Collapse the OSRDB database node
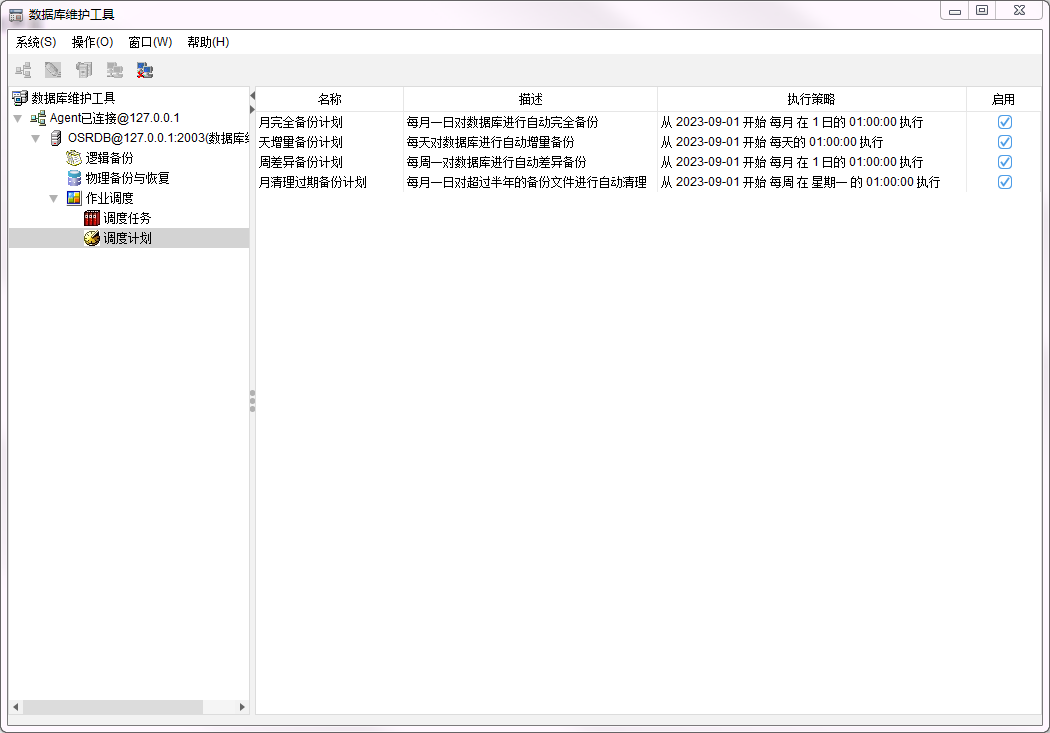 [x=36, y=138]
